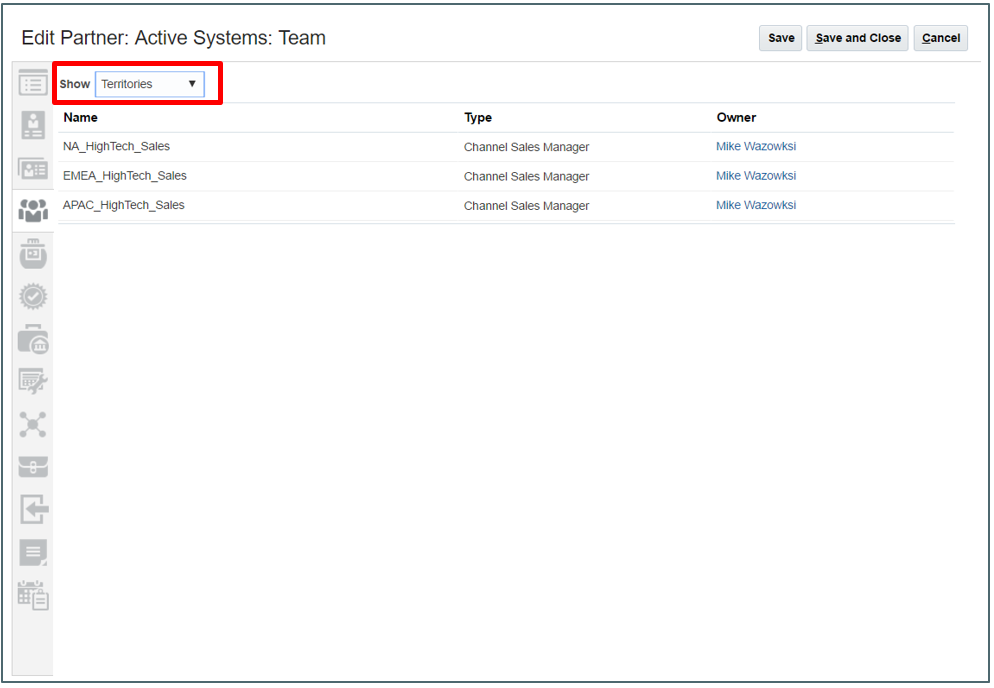Open the Overview list sidebar tab icon
The width and height of the screenshot is (994, 688).
33,82
